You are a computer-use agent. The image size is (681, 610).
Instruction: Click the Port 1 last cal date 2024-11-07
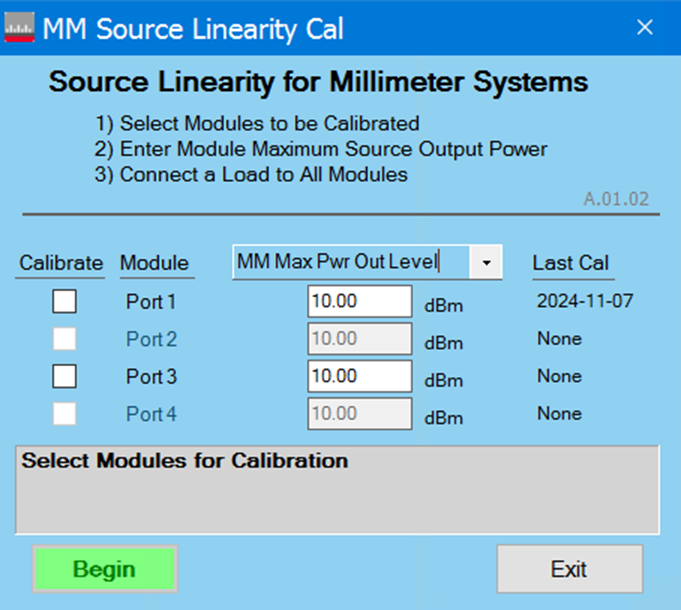click(584, 301)
